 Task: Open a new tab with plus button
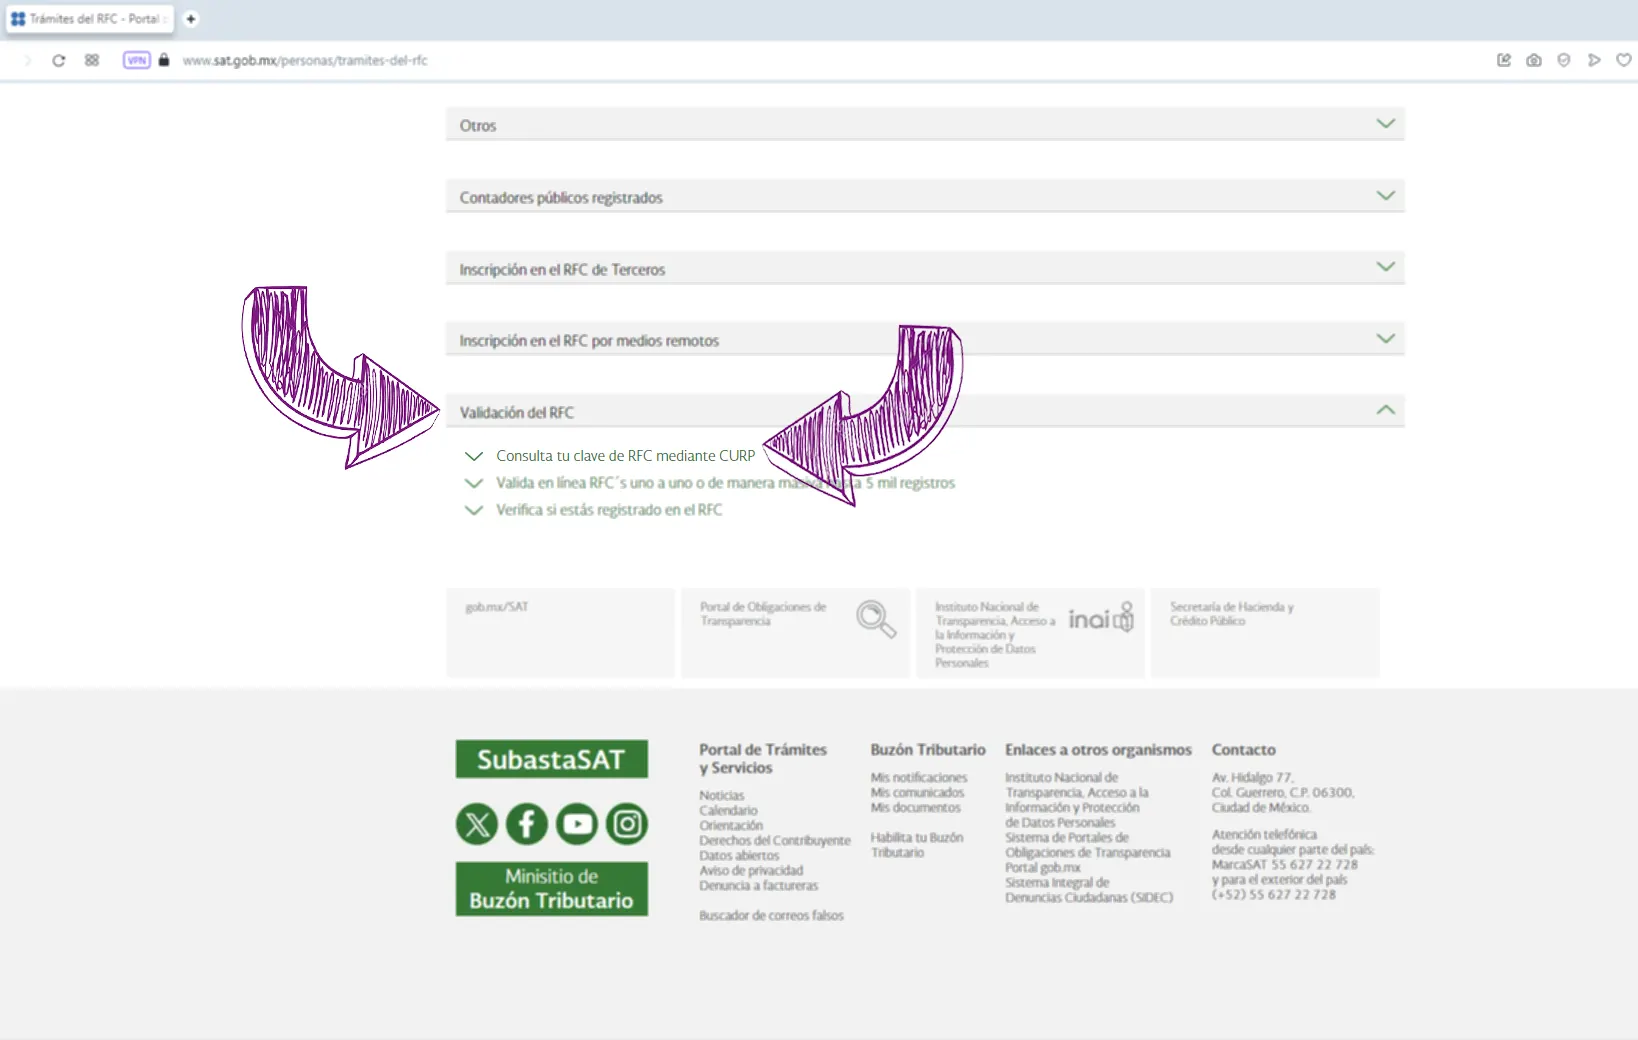pos(191,19)
